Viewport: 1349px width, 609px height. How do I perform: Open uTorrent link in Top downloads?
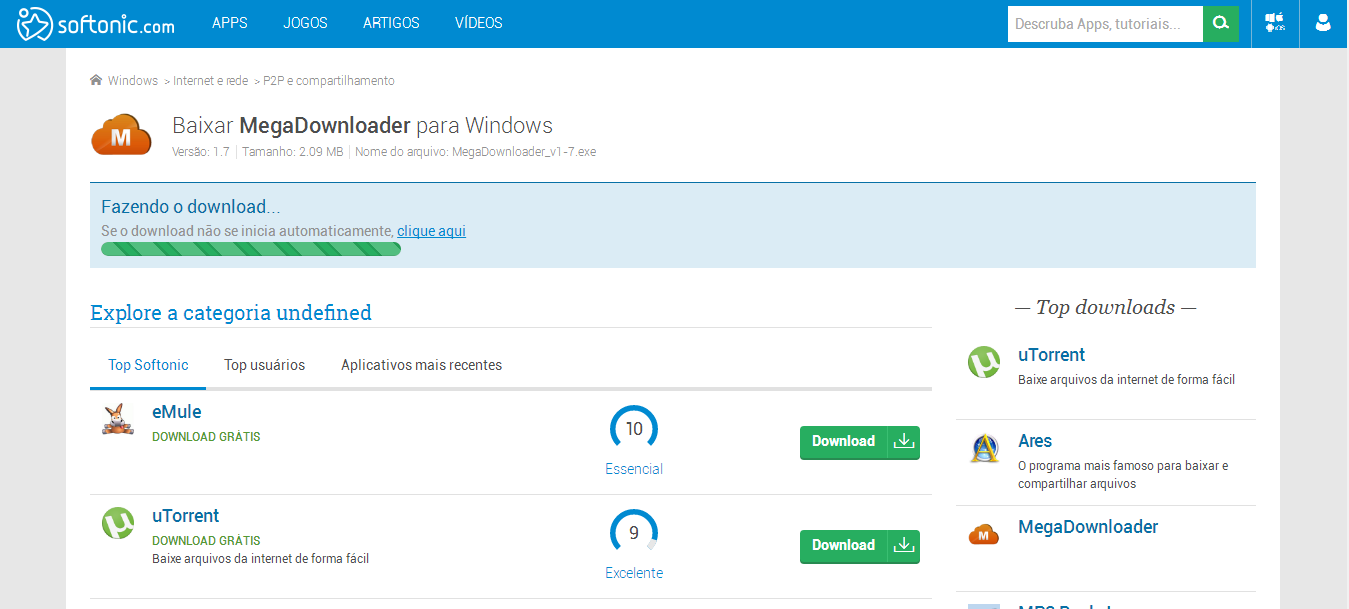coord(1051,355)
